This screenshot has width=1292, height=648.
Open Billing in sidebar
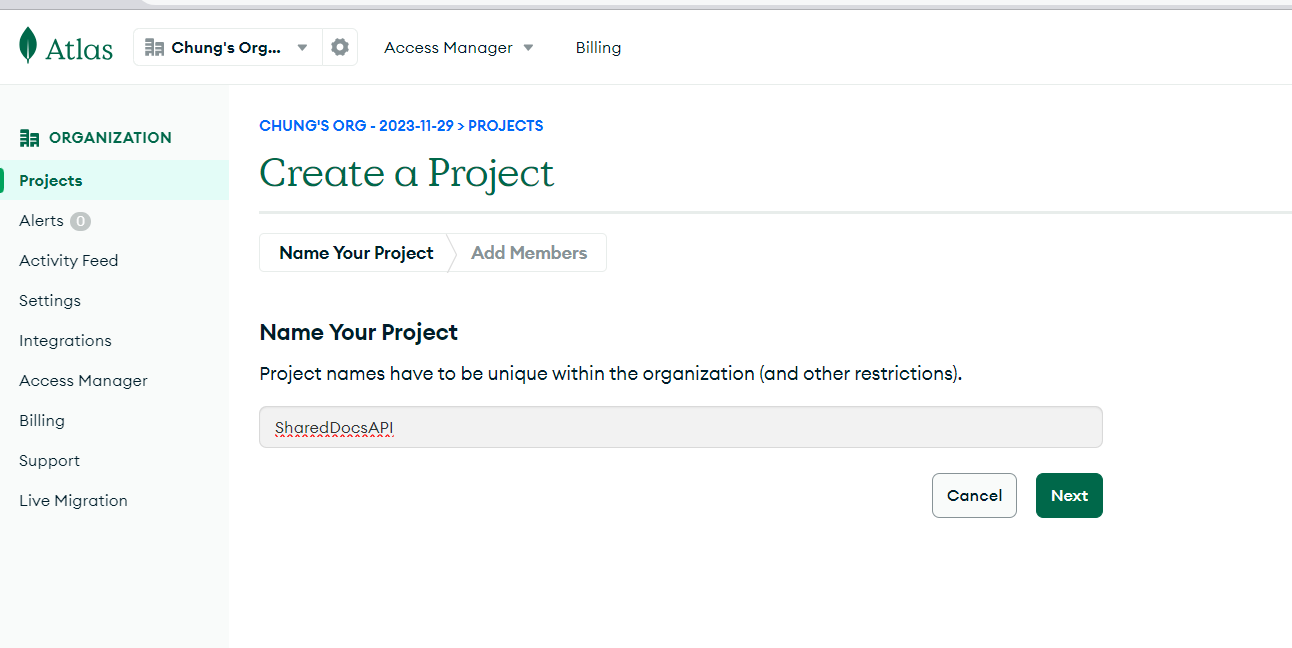click(x=42, y=420)
